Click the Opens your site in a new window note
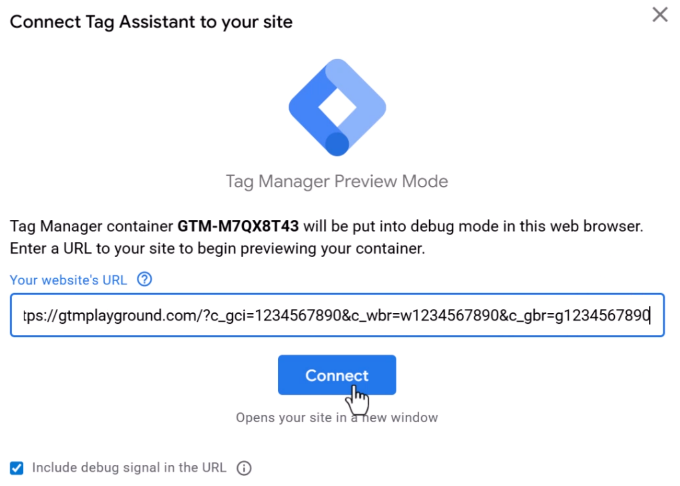Screen dimensions: 680x486 click(x=337, y=418)
